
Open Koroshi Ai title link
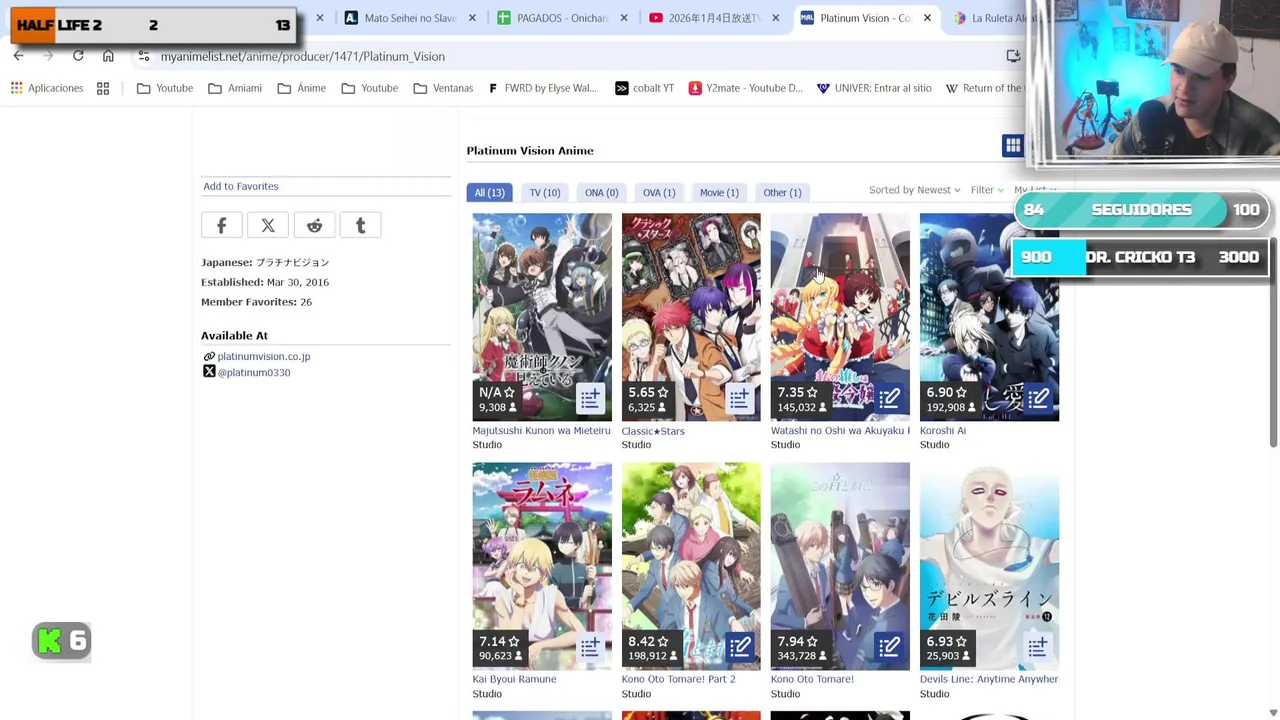point(943,430)
